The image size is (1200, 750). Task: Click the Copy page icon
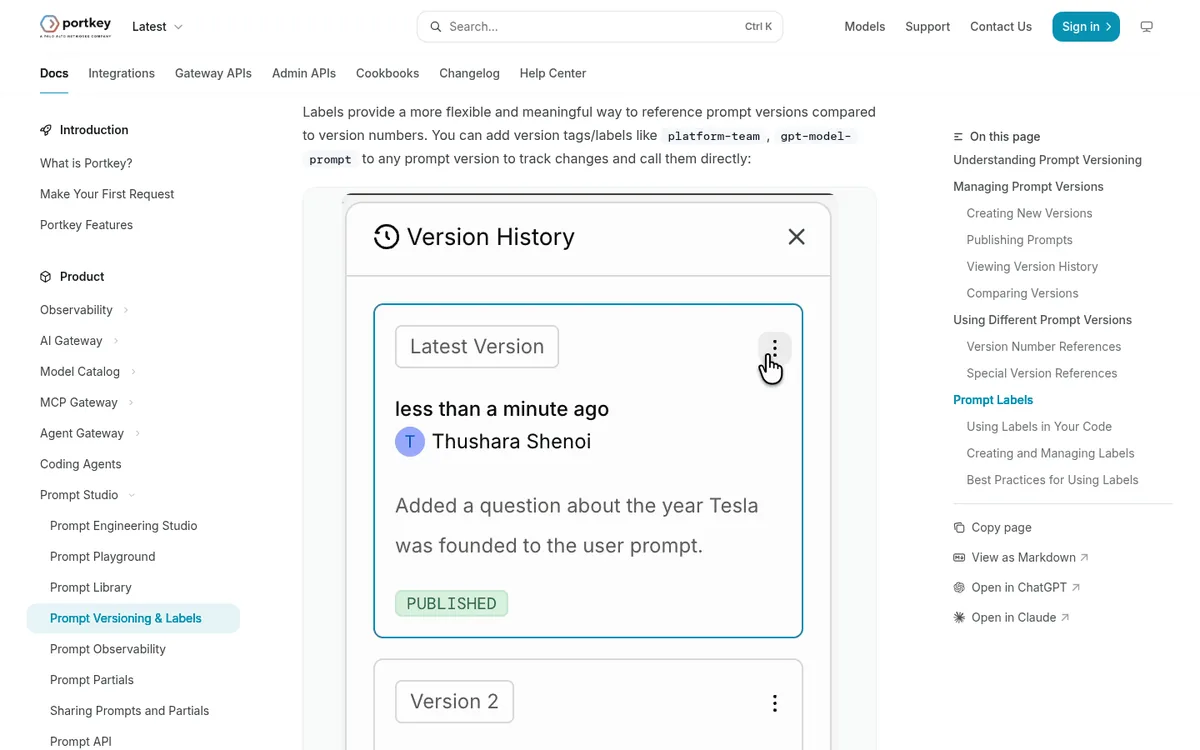959,528
